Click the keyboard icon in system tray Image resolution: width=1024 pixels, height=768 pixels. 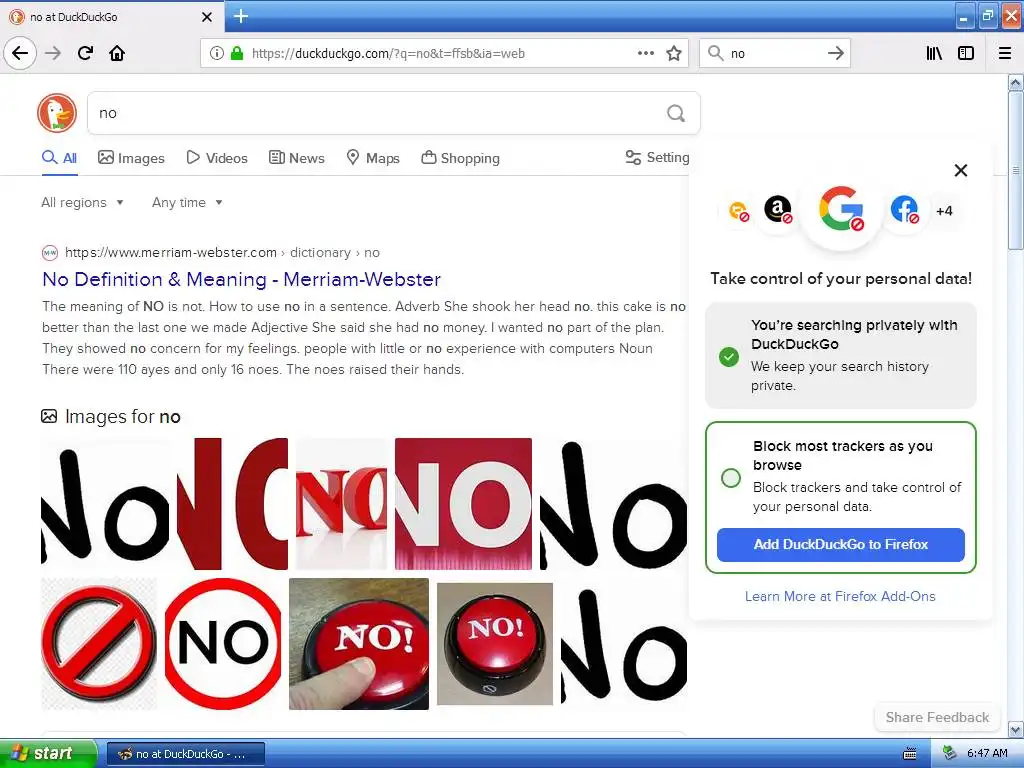click(x=910, y=754)
